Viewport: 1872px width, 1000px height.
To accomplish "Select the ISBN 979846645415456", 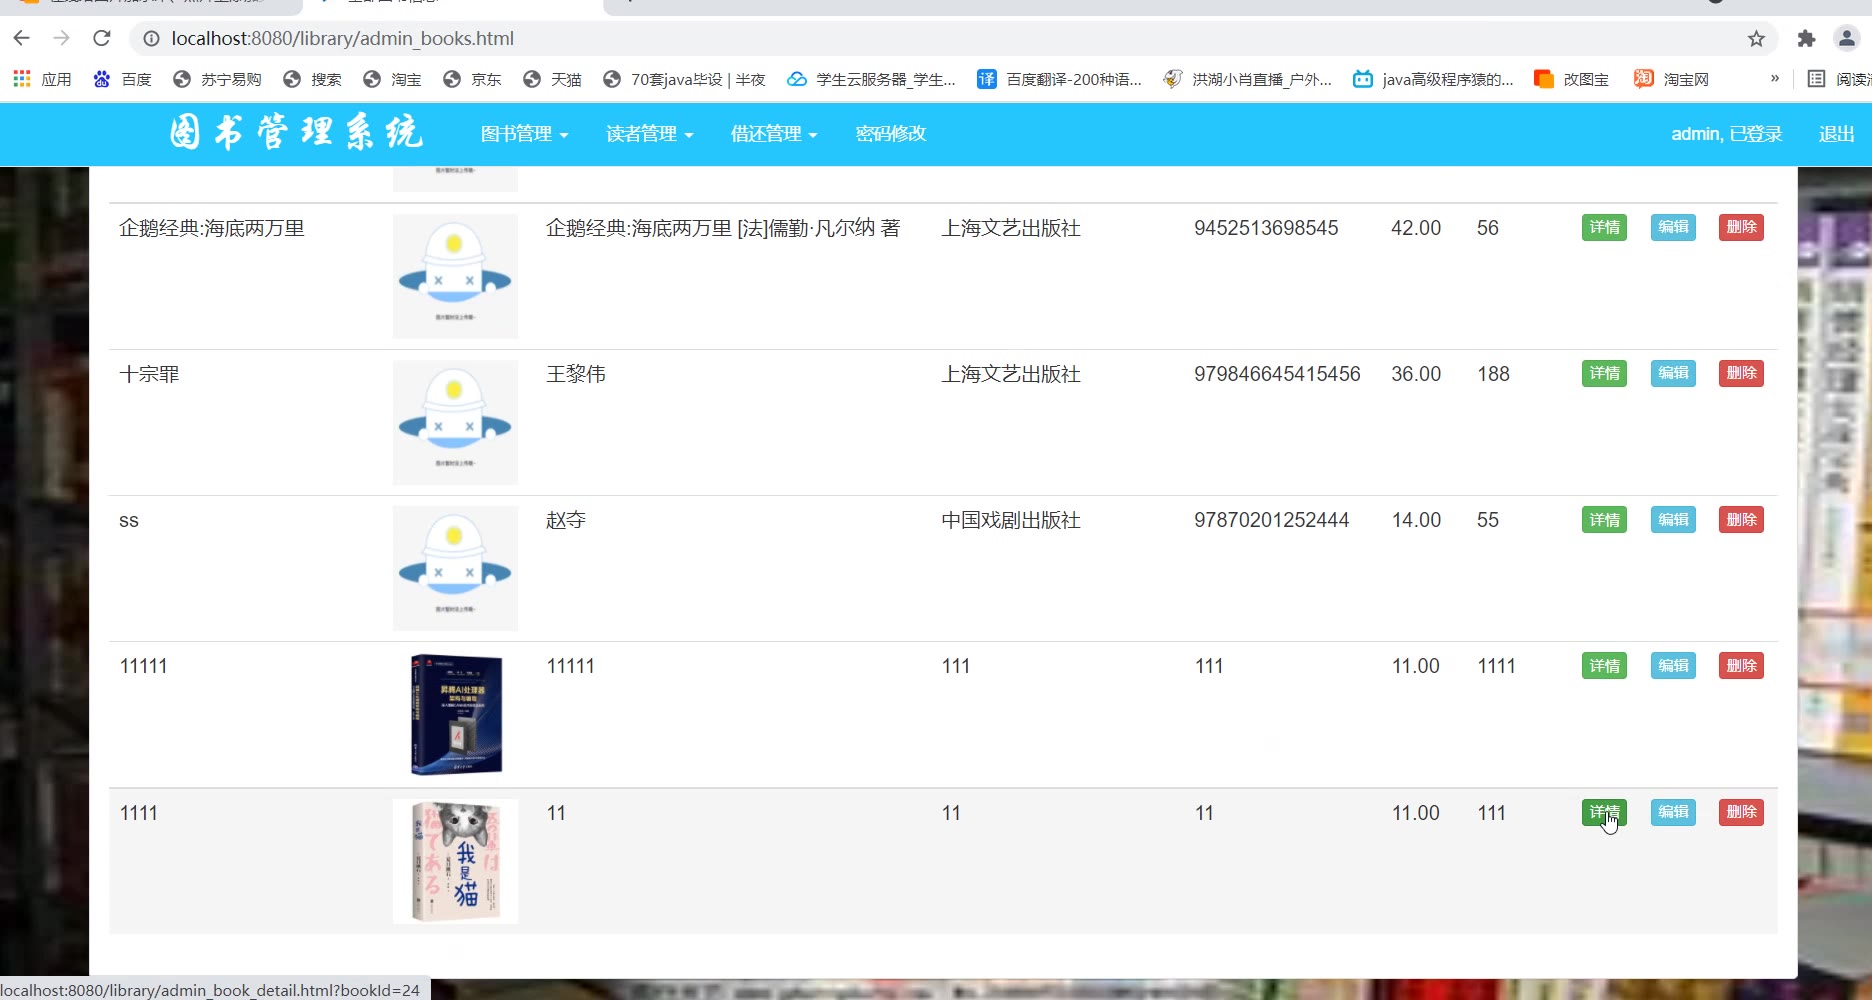I will (1277, 374).
